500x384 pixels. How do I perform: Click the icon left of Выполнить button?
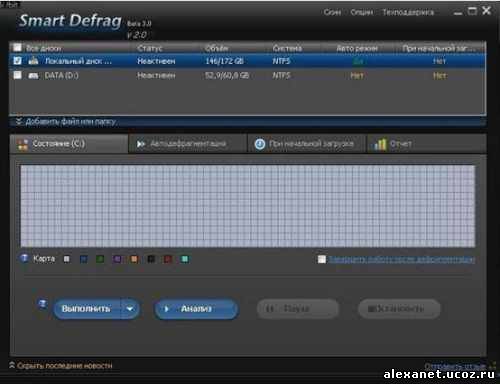click(x=42, y=304)
